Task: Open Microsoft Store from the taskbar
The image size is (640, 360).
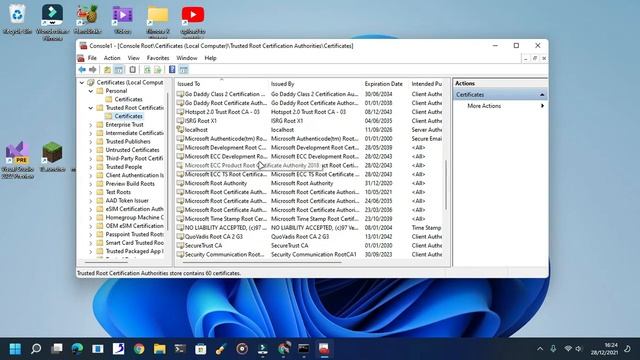Action: (200, 349)
